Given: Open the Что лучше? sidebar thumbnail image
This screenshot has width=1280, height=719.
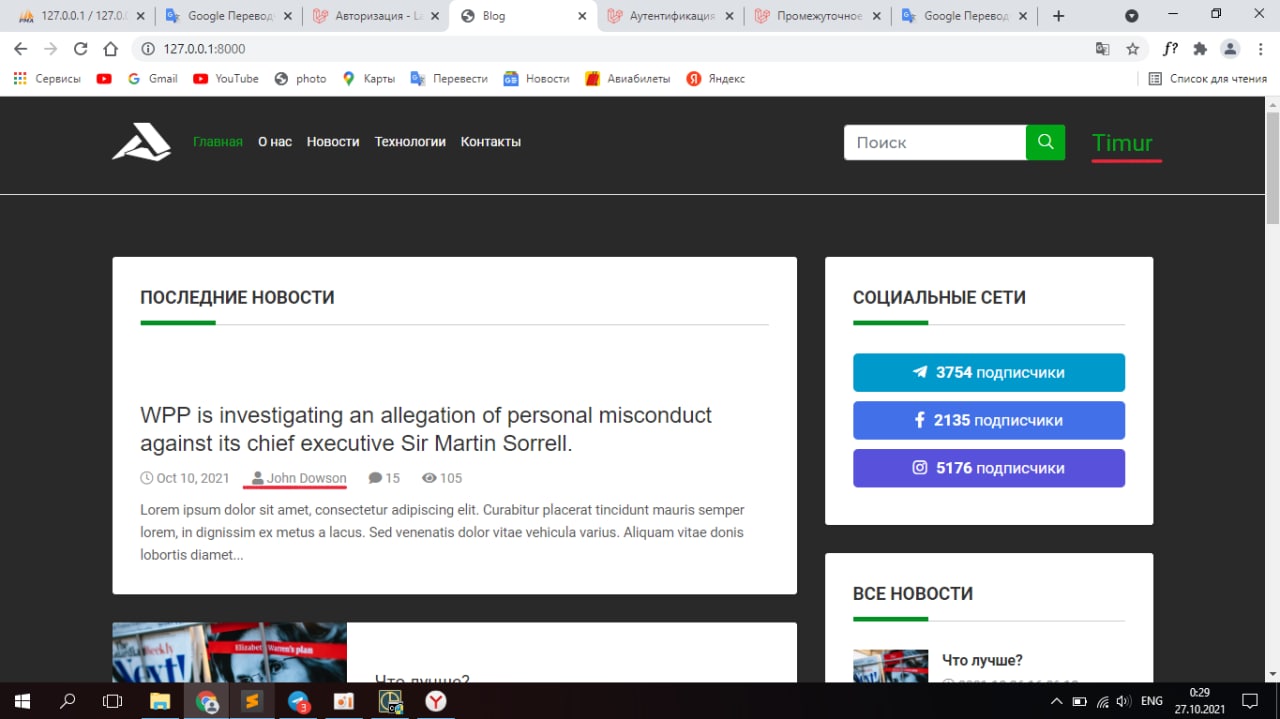Looking at the screenshot, I should (x=891, y=666).
